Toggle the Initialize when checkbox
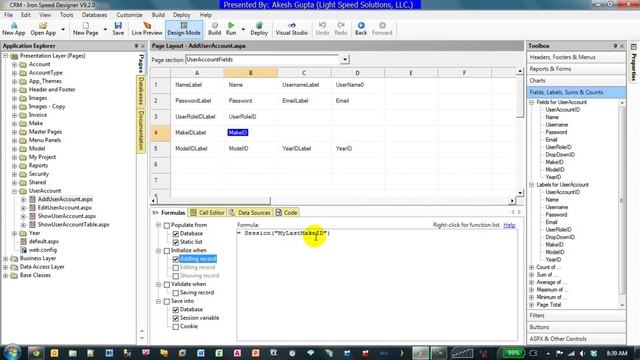640x360 pixels. 167,251
